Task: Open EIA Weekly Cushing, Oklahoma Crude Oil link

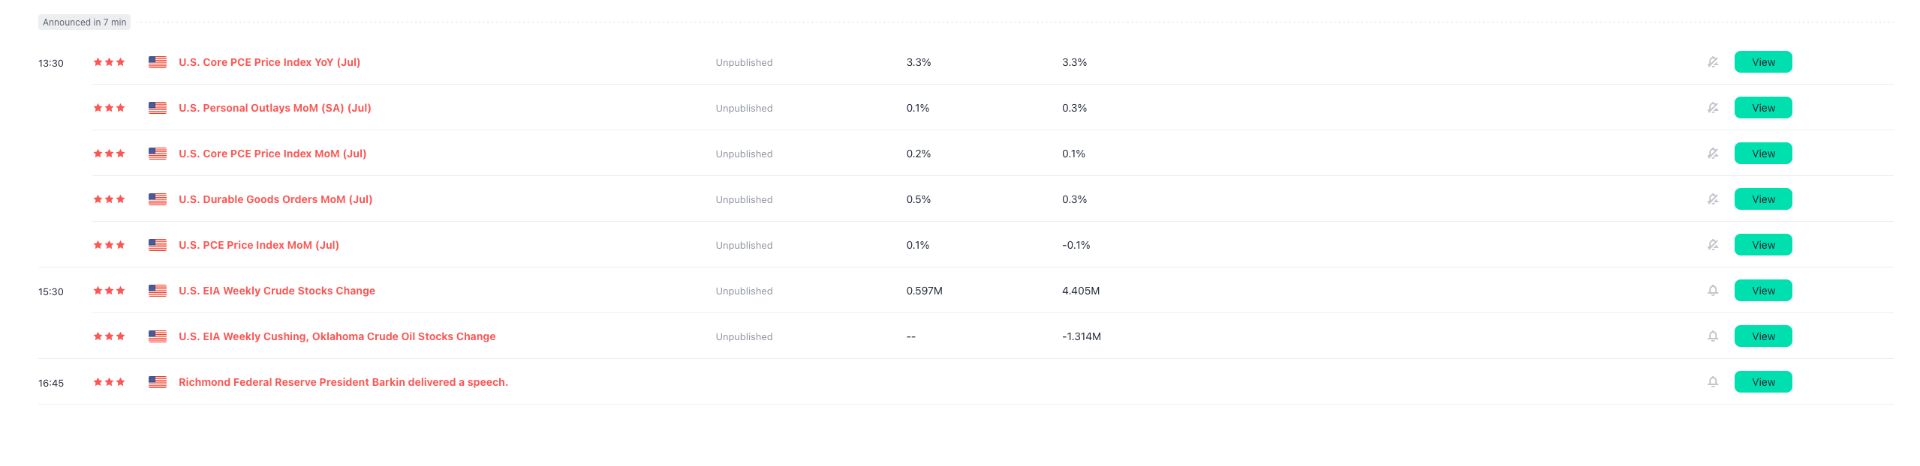Action: pos(337,337)
